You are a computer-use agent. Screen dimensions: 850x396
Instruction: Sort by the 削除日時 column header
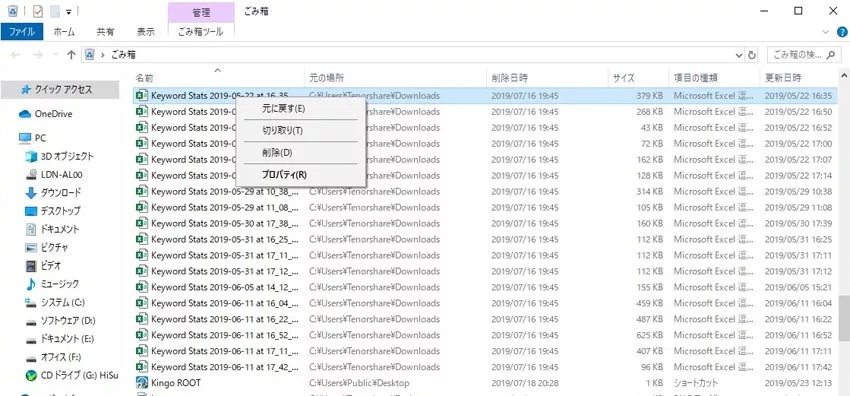point(547,78)
